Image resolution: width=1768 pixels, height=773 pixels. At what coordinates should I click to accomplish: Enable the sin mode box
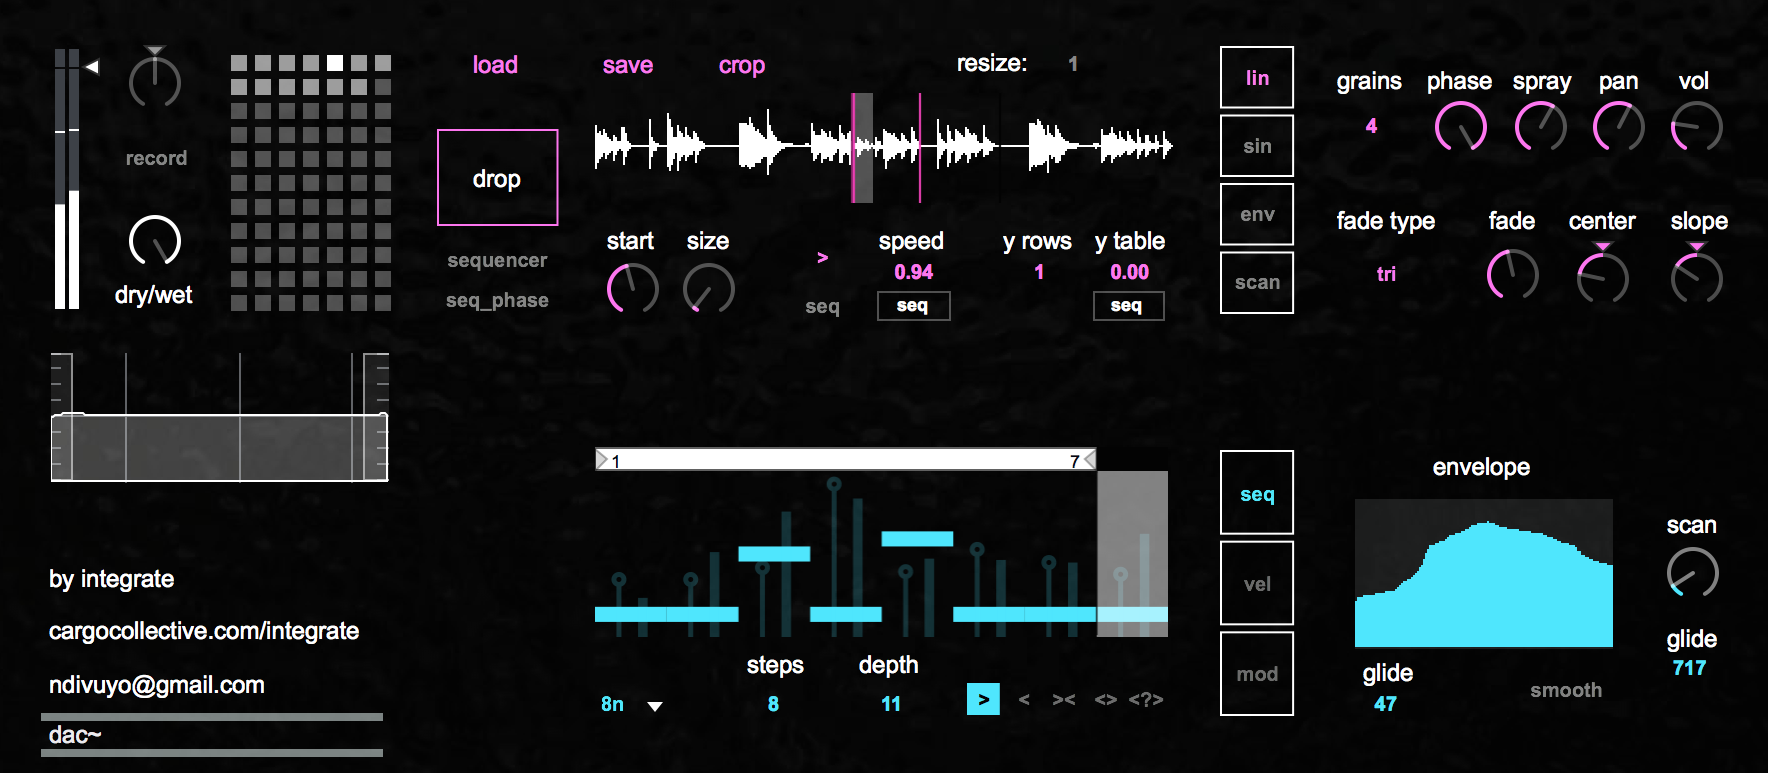pyautogui.click(x=1257, y=146)
